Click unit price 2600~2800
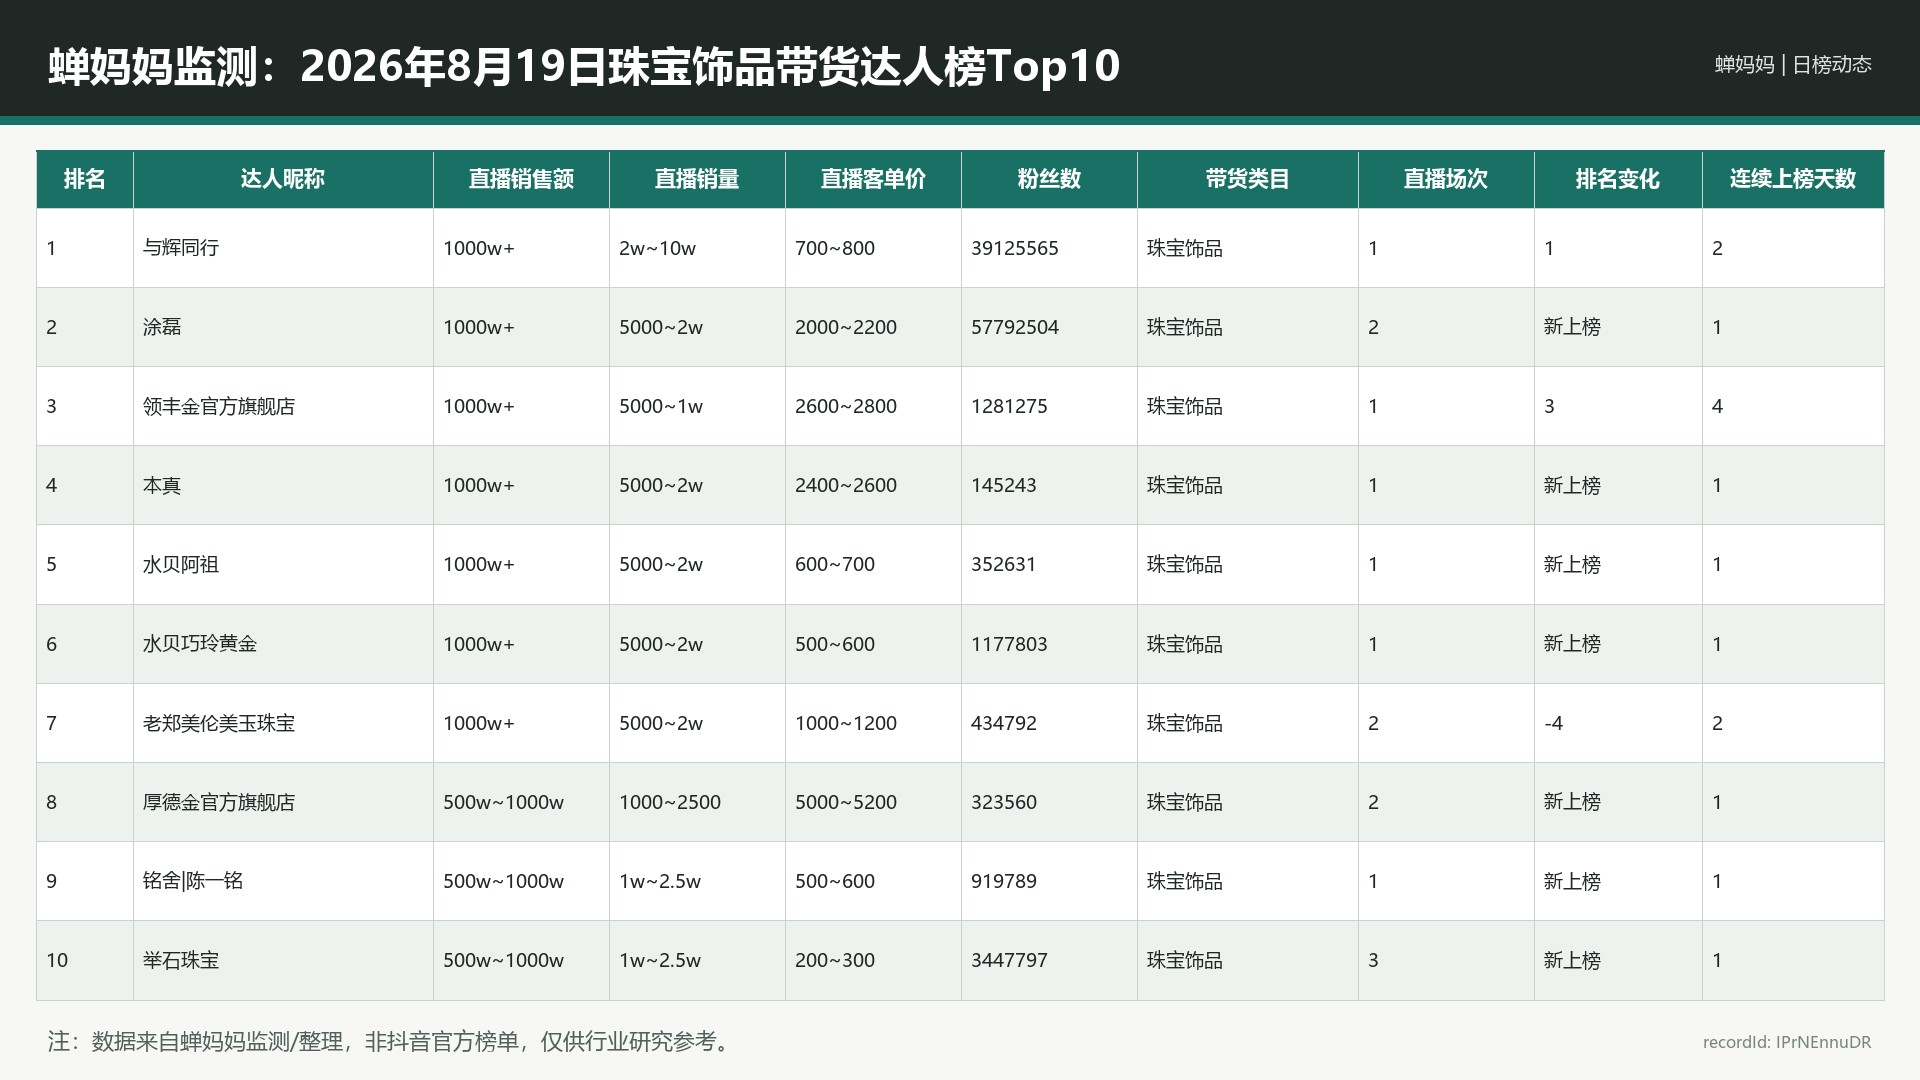 [846, 406]
